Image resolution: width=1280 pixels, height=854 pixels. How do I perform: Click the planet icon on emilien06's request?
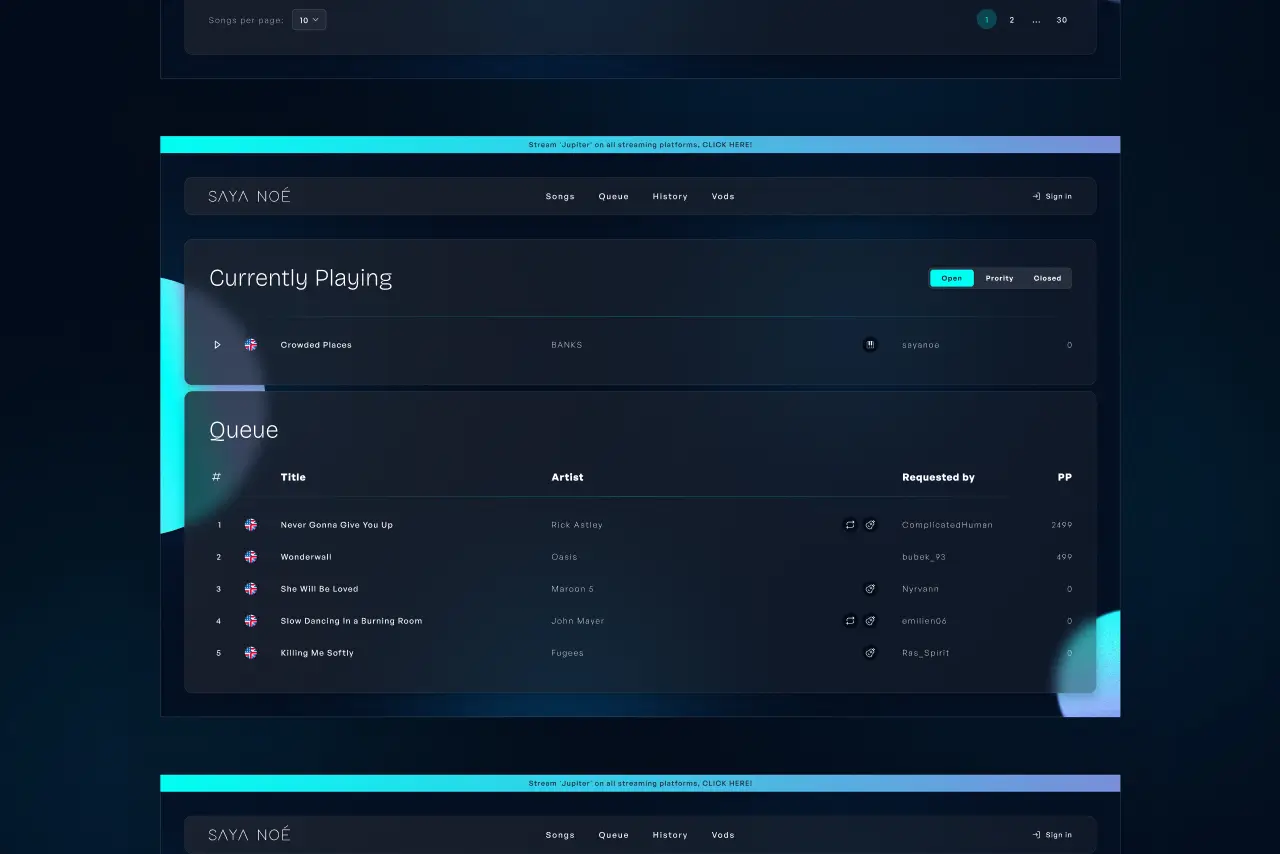[870, 621]
